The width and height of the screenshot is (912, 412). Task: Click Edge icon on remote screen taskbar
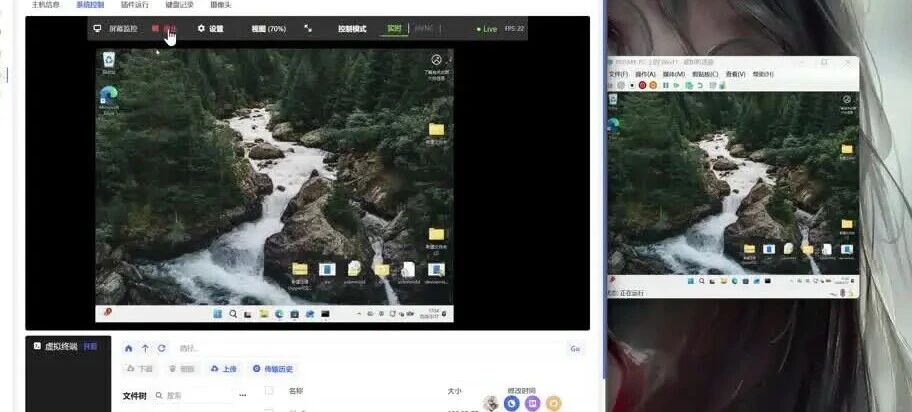tap(279, 314)
